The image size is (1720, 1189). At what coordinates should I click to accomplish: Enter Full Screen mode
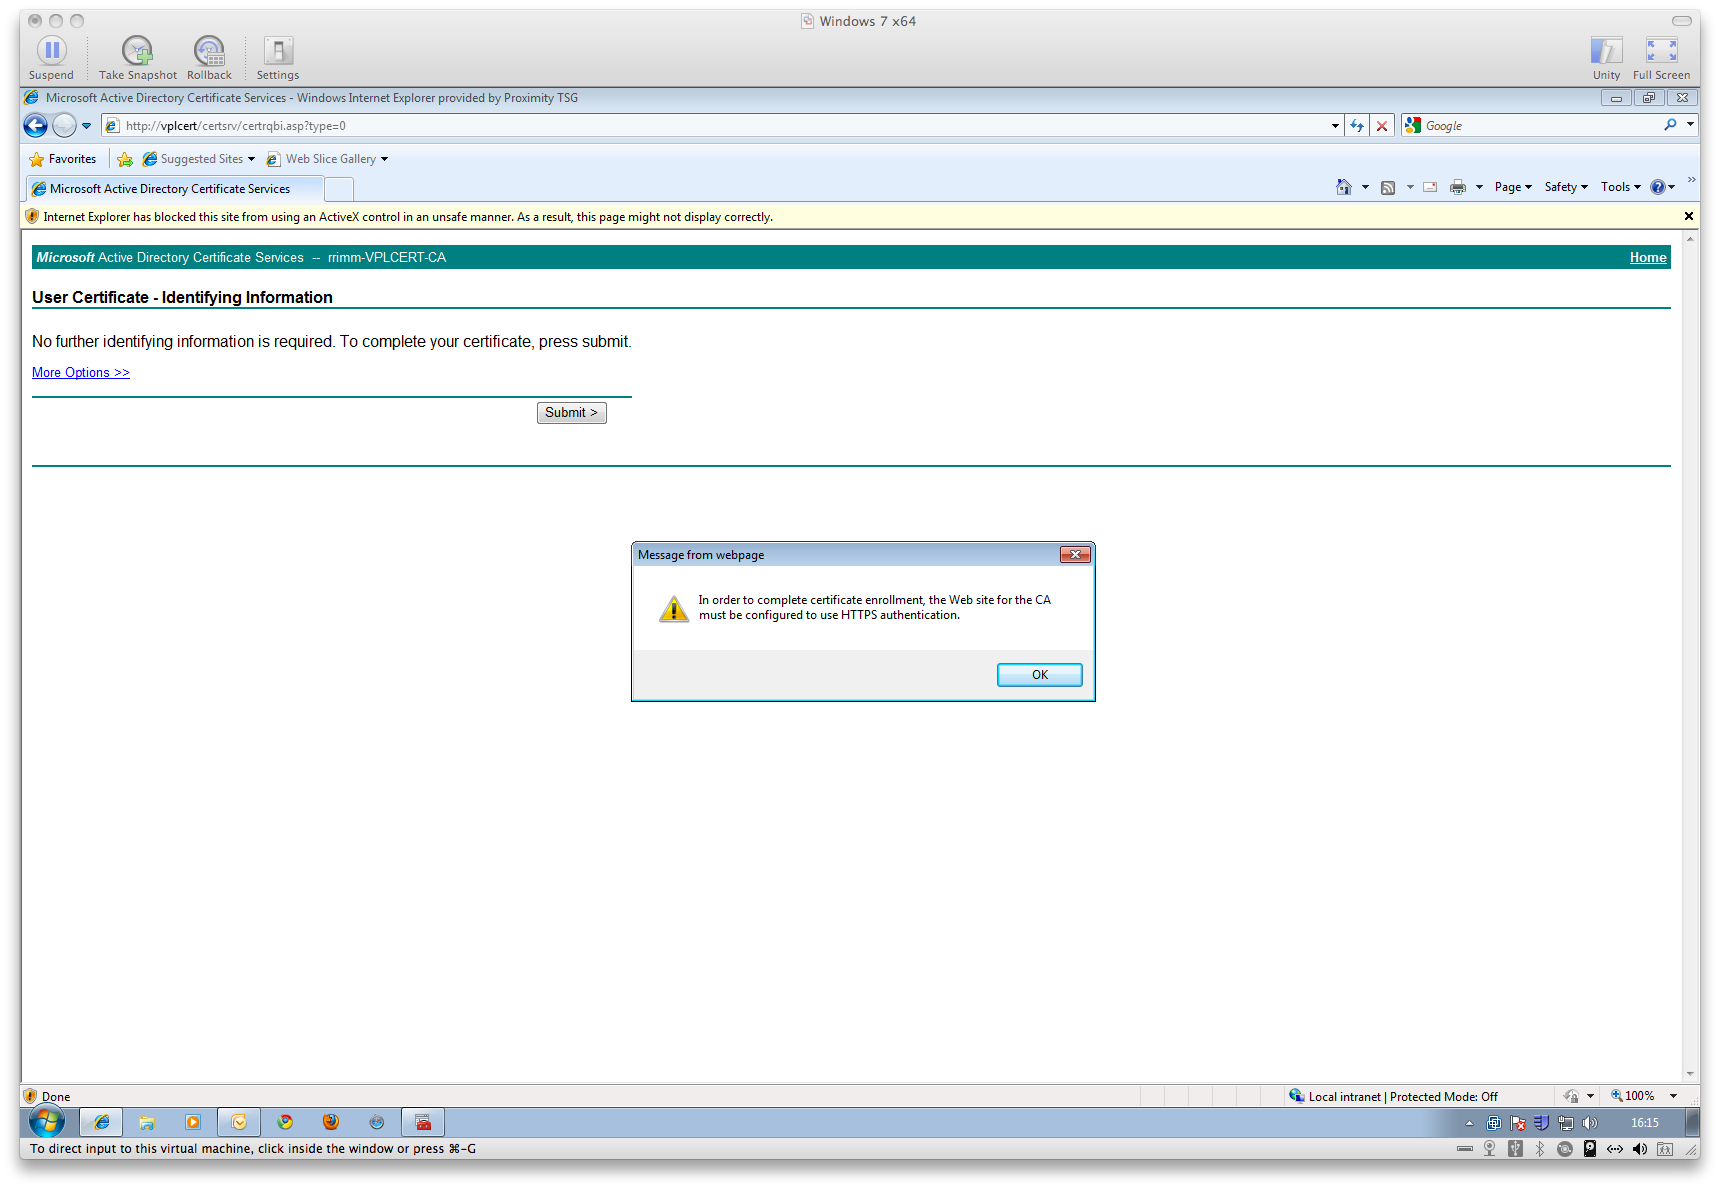(x=1661, y=57)
